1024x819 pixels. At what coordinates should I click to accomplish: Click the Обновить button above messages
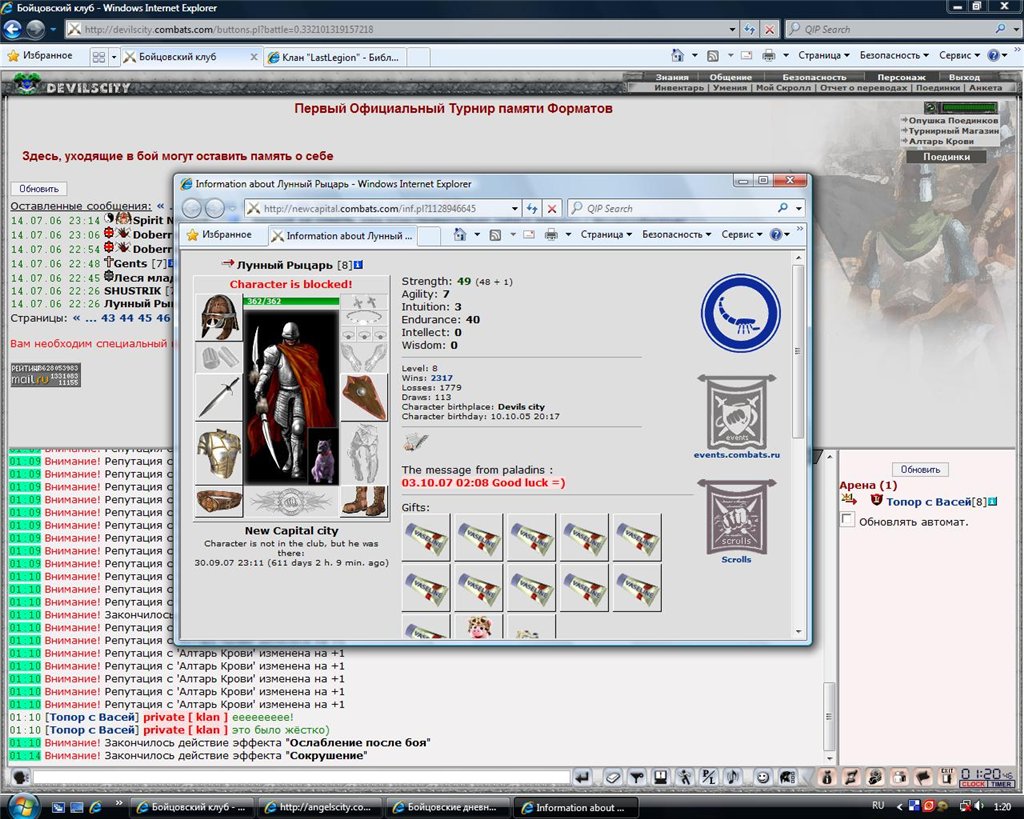[39, 189]
